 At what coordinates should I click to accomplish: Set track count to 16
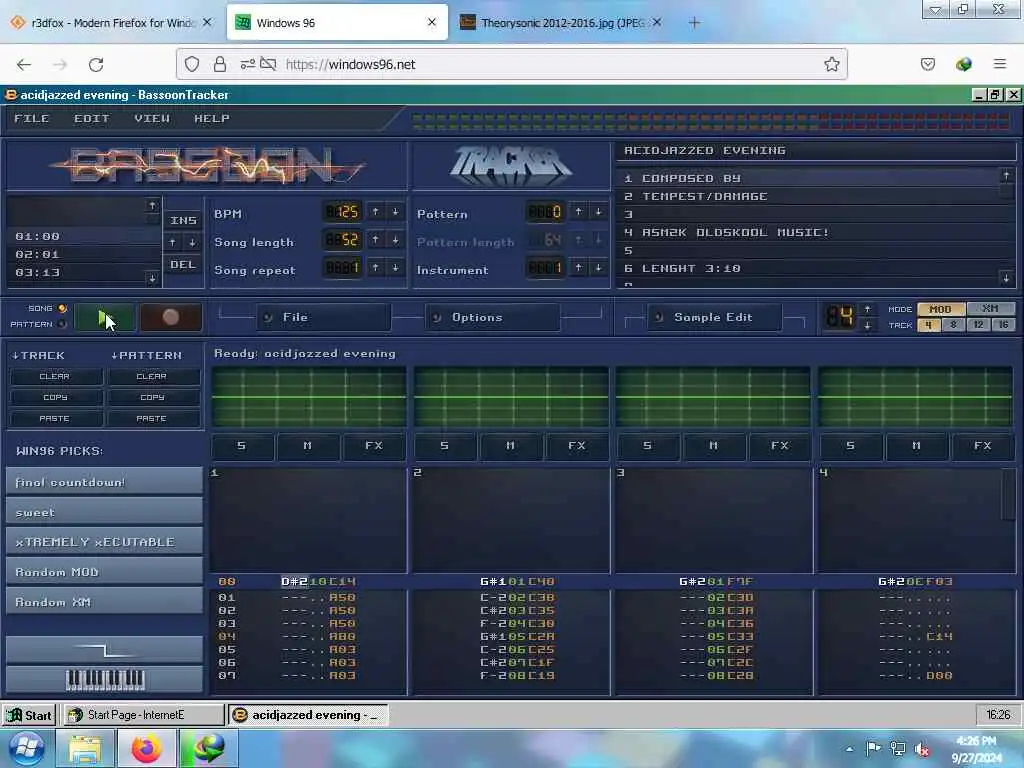1003,325
